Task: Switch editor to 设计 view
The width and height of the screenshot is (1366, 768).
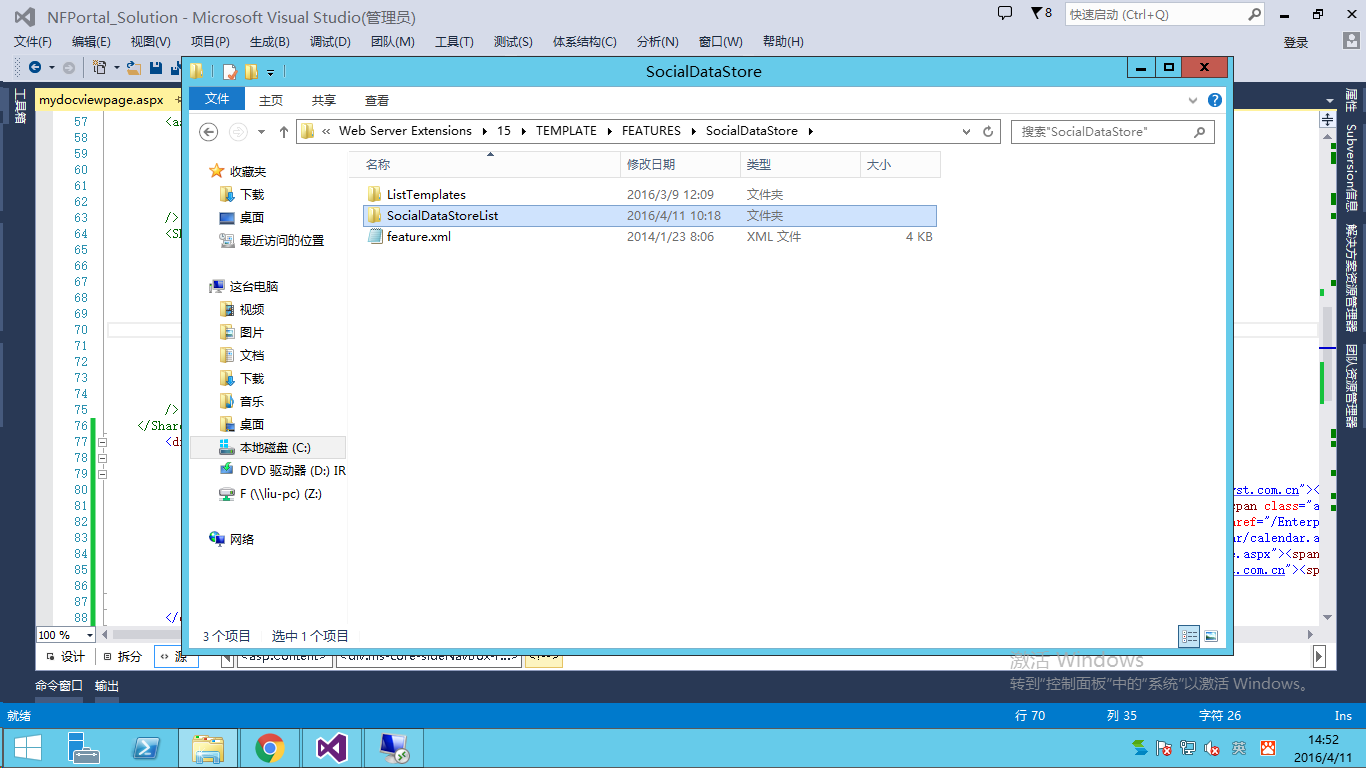Action: (64, 657)
